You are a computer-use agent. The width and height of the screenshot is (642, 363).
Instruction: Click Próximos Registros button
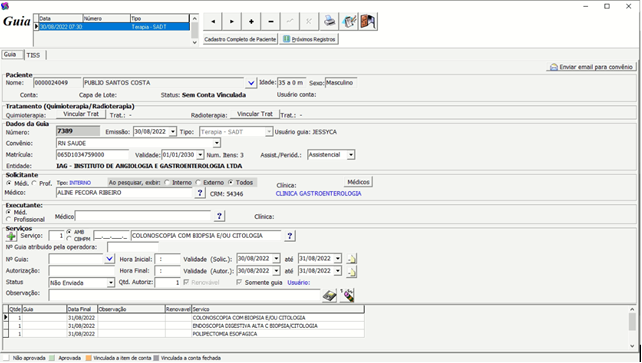309,39
